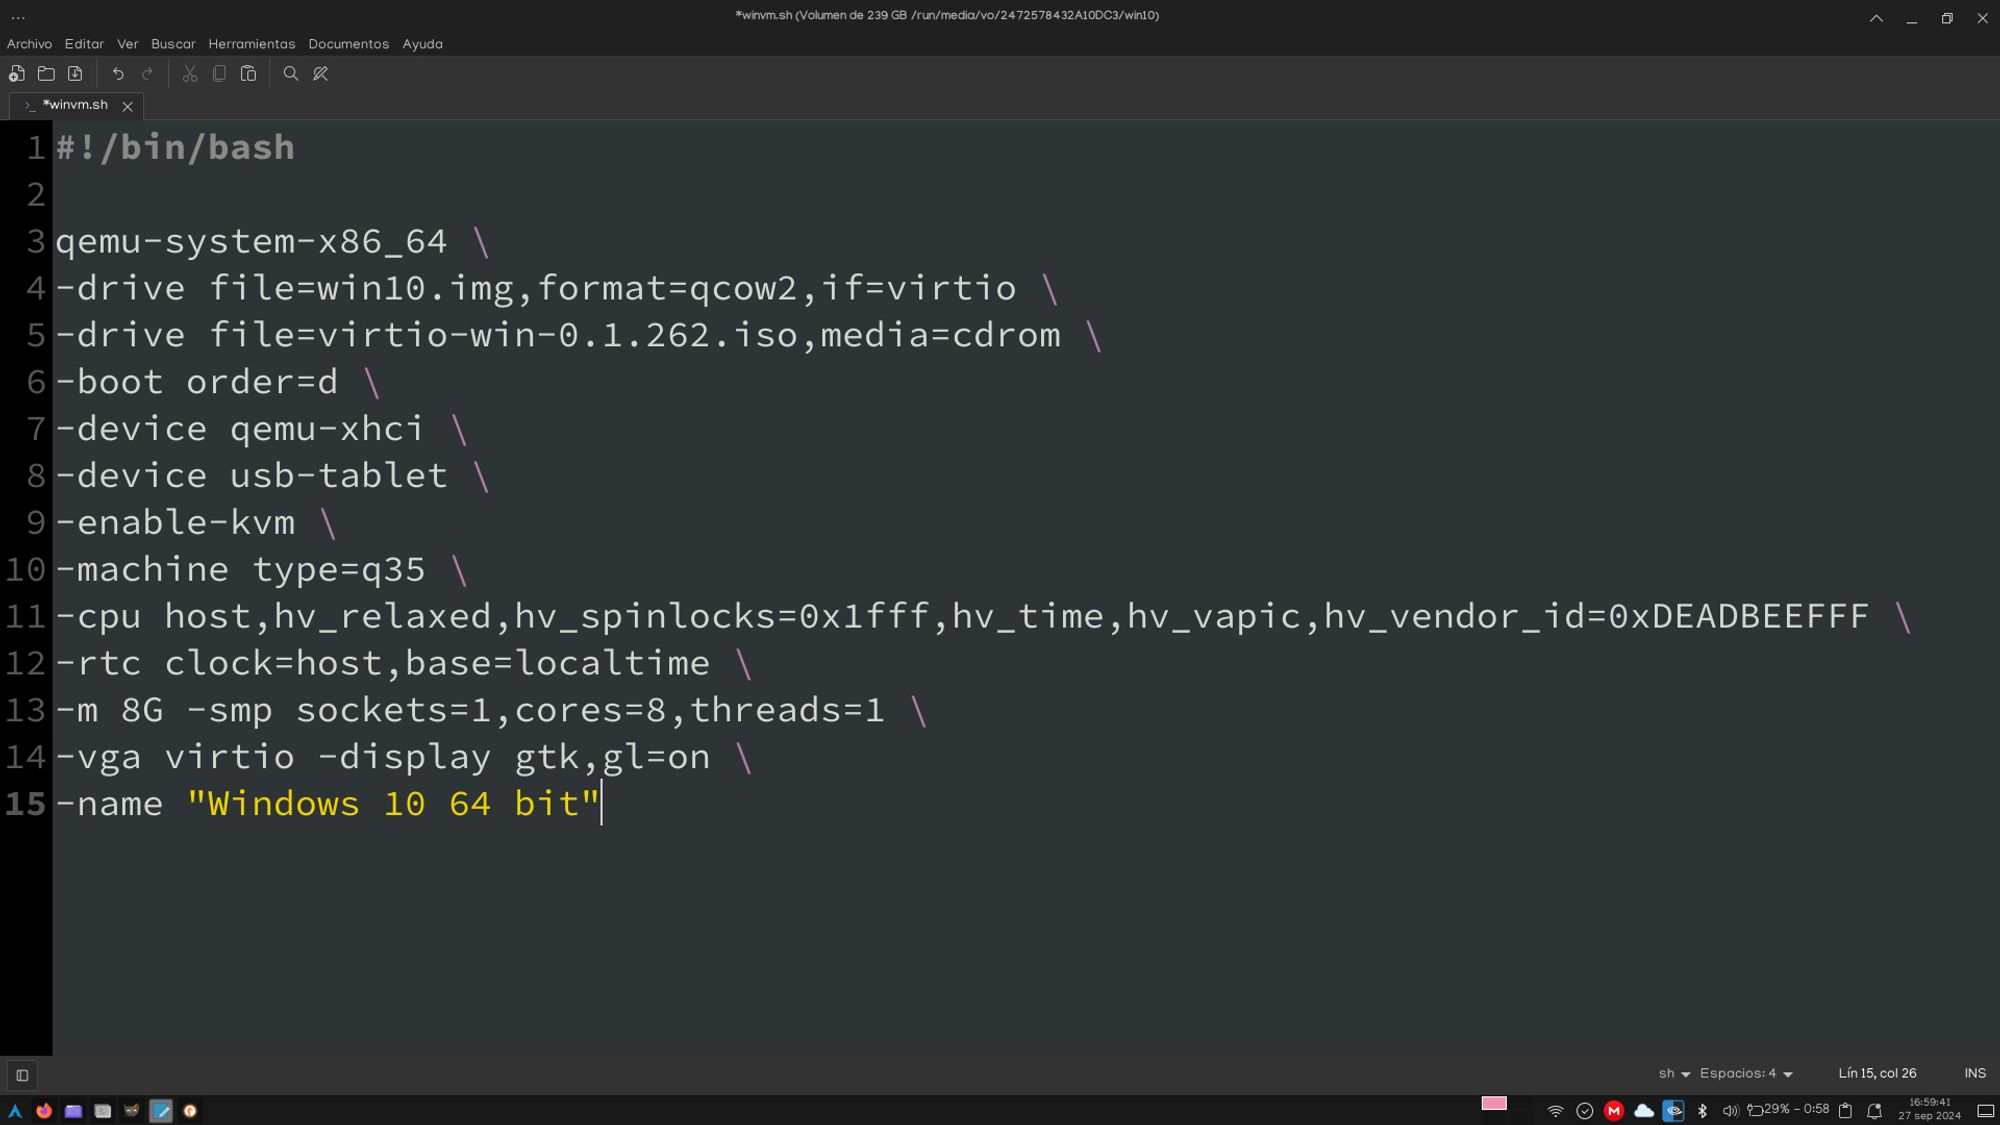Undo the last edit
The width and height of the screenshot is (2000, 1125).
coord(118,74)
